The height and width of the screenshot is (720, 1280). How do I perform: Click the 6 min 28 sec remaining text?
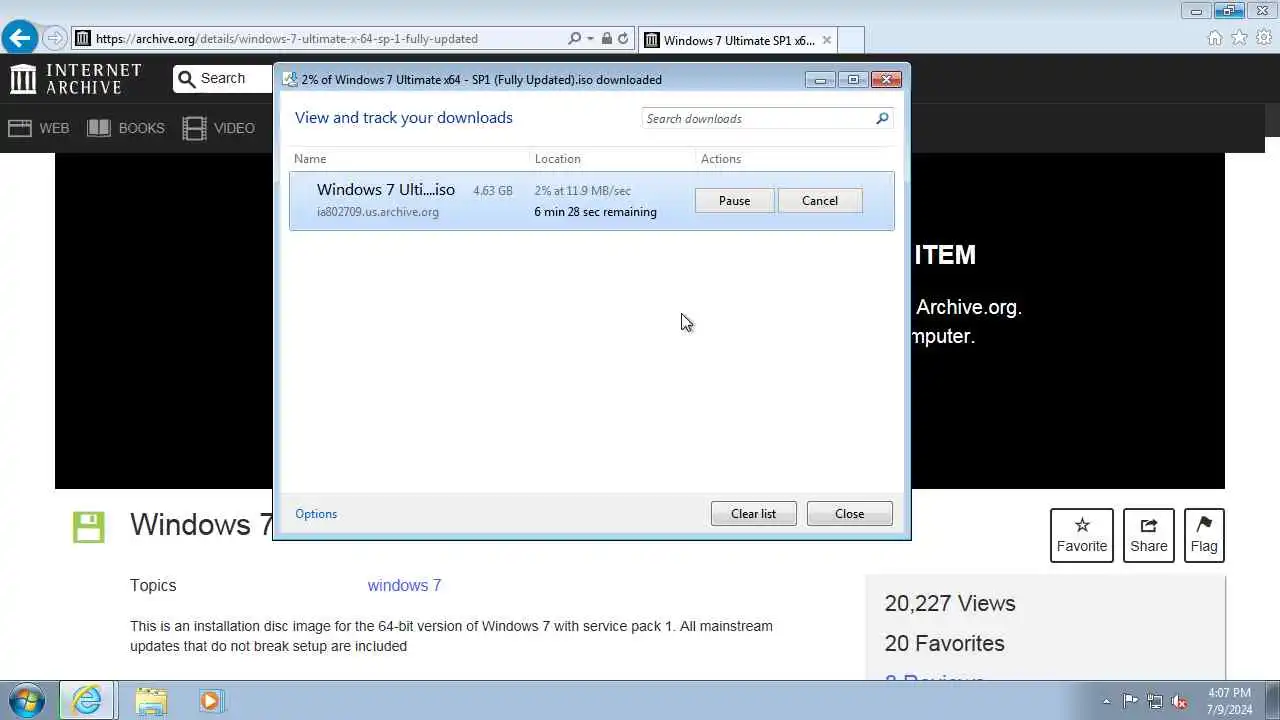point(595,212)
